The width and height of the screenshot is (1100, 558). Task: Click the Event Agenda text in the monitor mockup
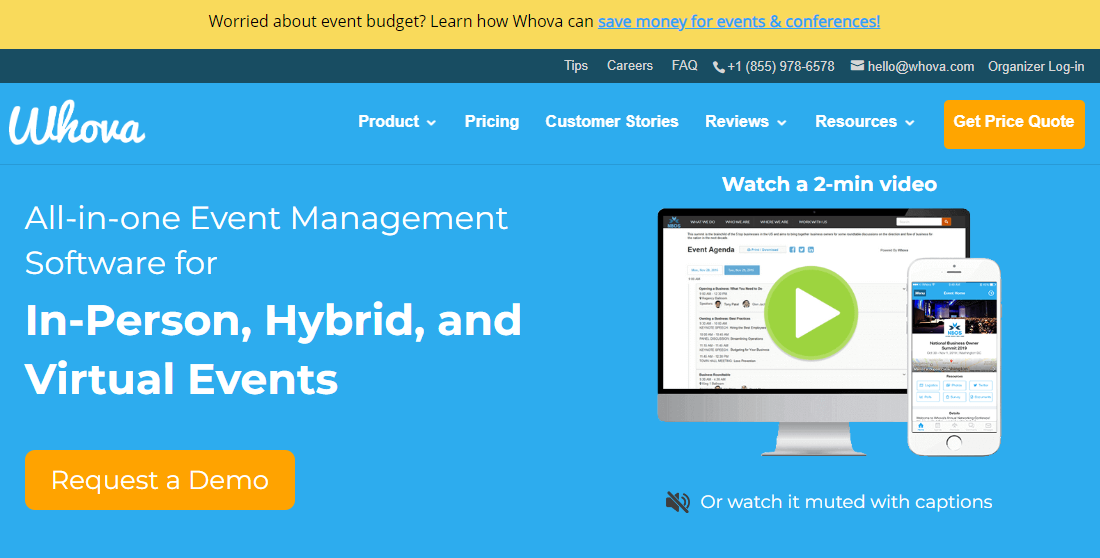pyautogui.click(x=711, y=249)
